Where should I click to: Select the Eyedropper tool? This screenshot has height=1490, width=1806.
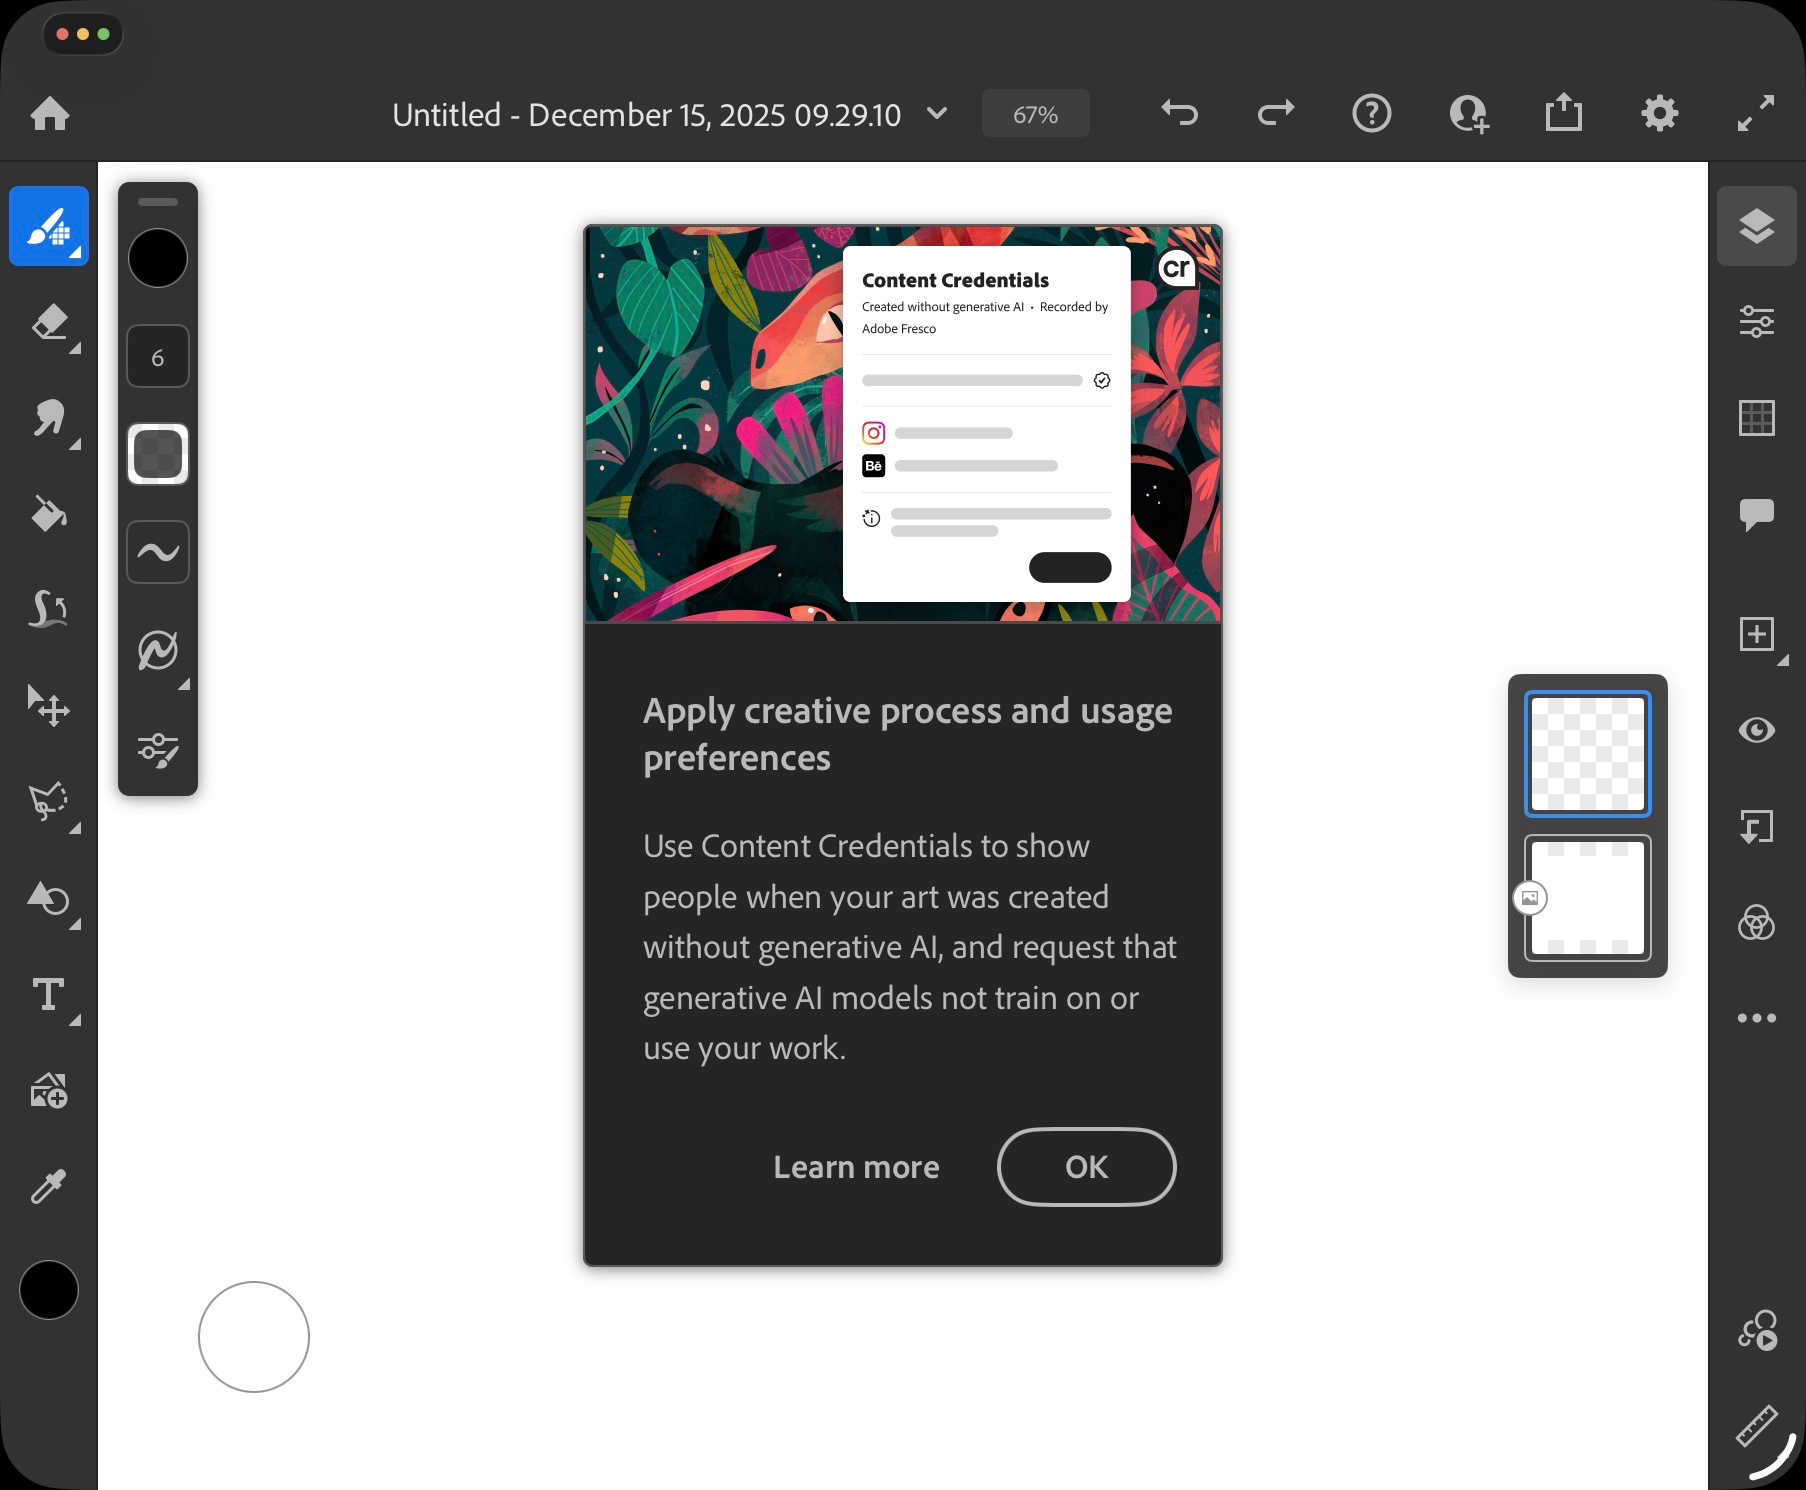(x=49, y=1187)
